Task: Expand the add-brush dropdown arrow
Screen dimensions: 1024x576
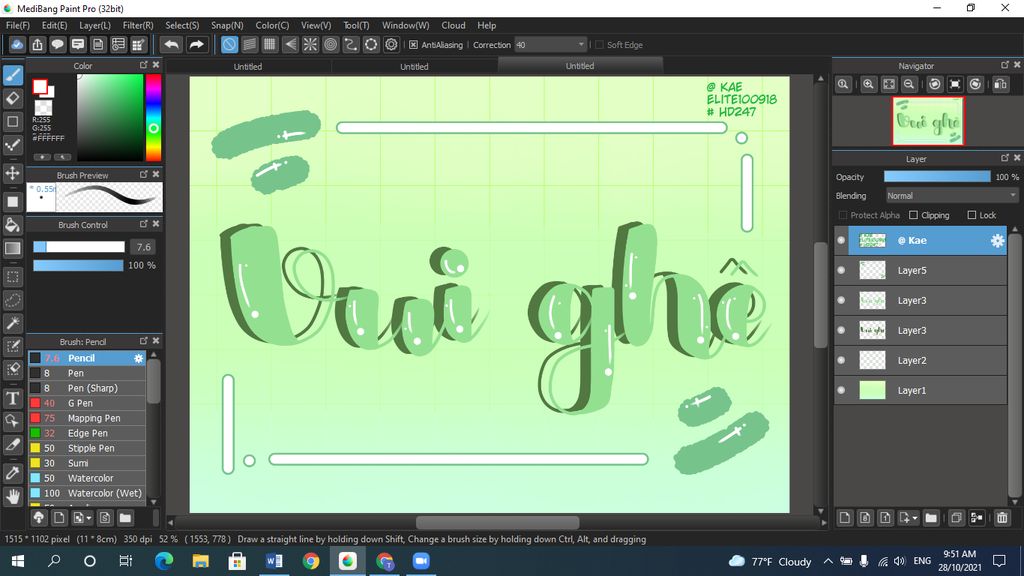Action: coord(88,518)
